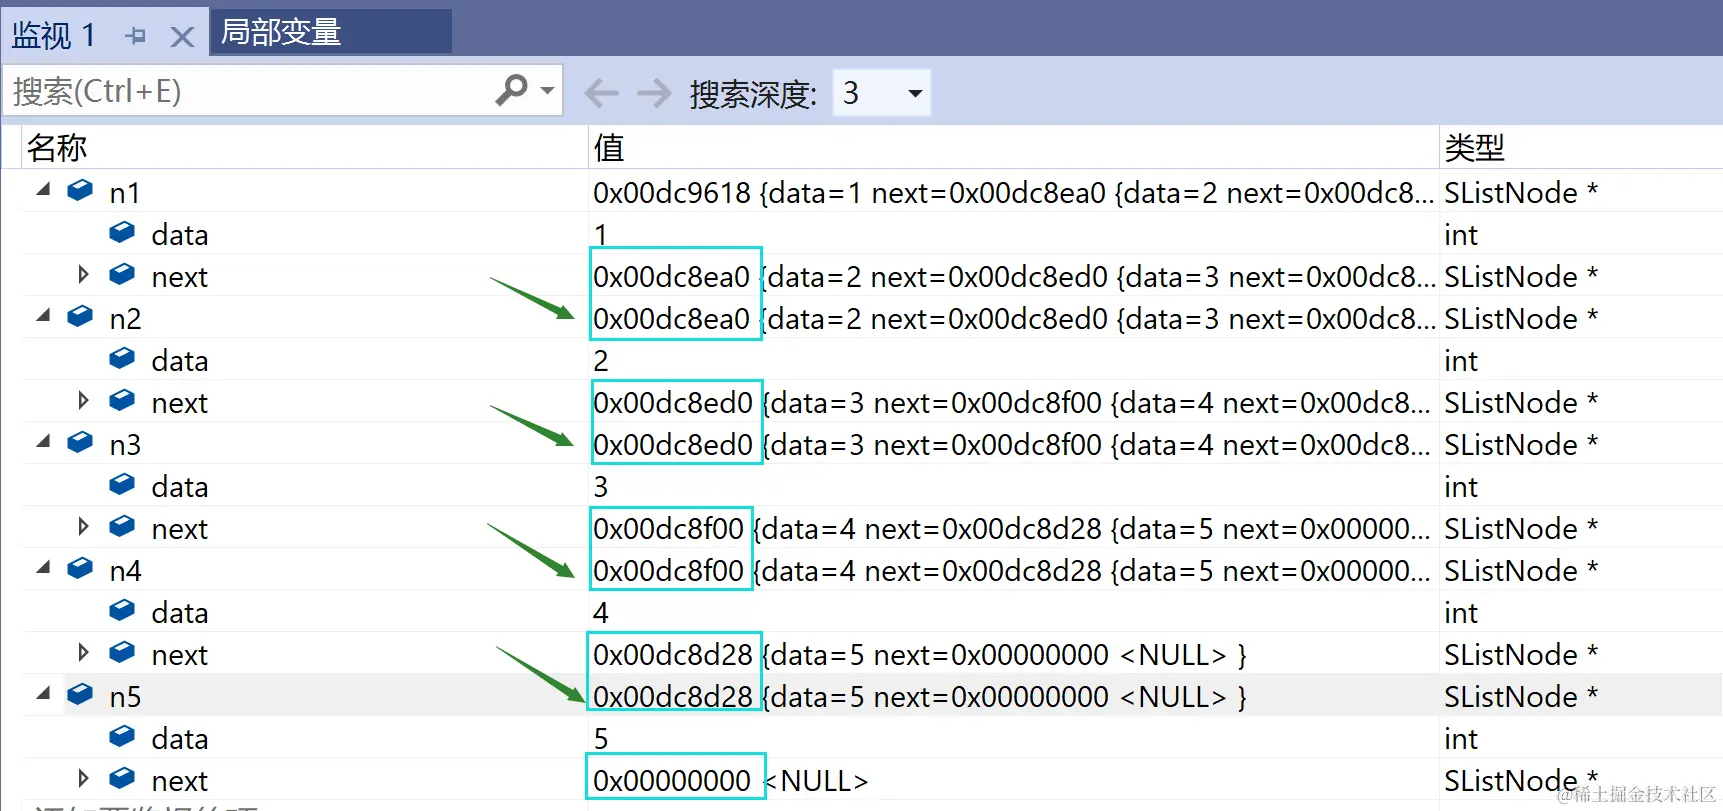Select the 0x00000000 <NULL> value

(730, 781)
